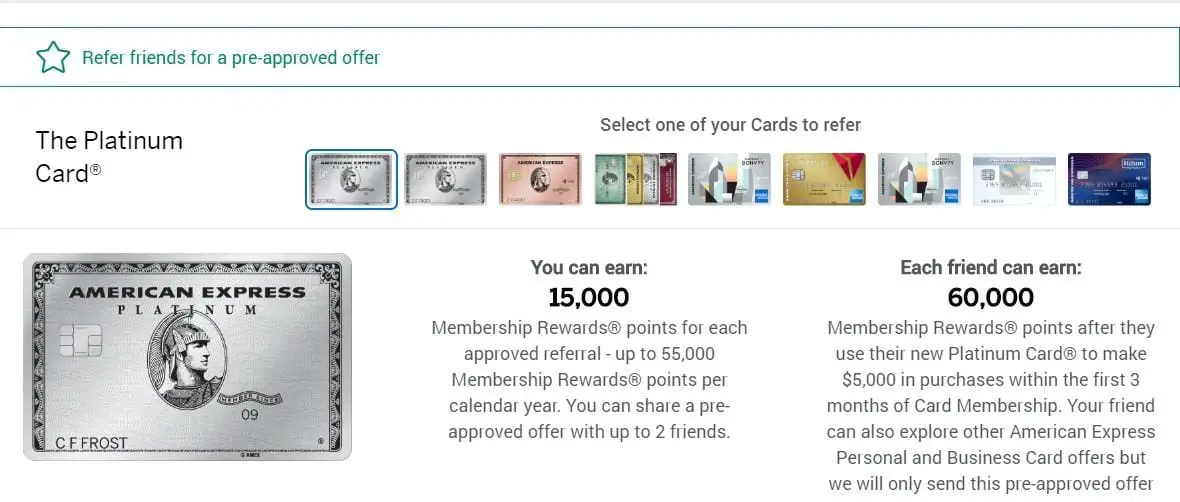Pick the light blue-white card thumbnail
1180x502 pixels.
pos(1014,179)
